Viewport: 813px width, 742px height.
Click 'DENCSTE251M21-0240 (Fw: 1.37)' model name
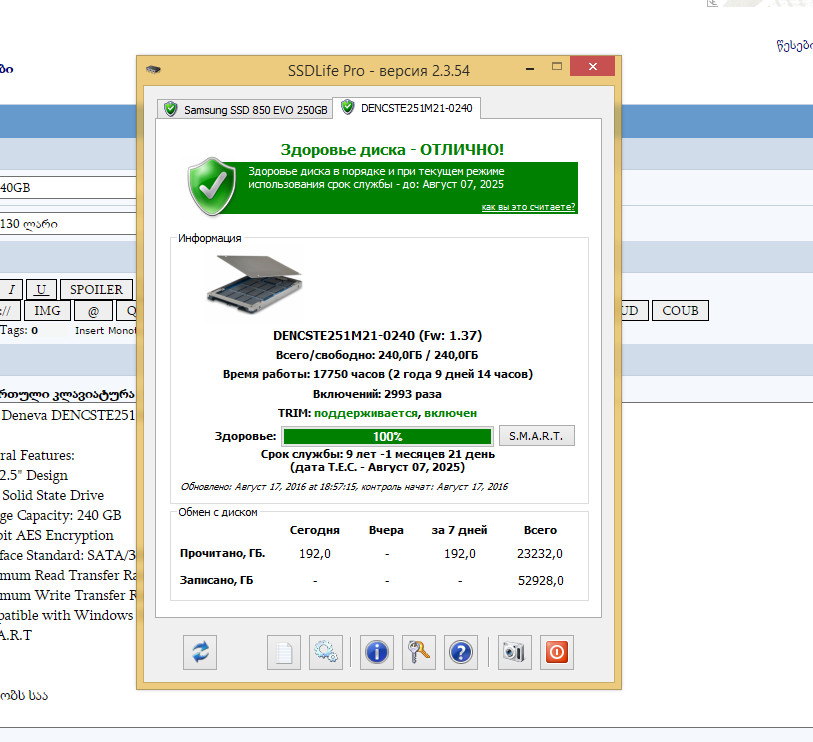(x=377, y=335)
